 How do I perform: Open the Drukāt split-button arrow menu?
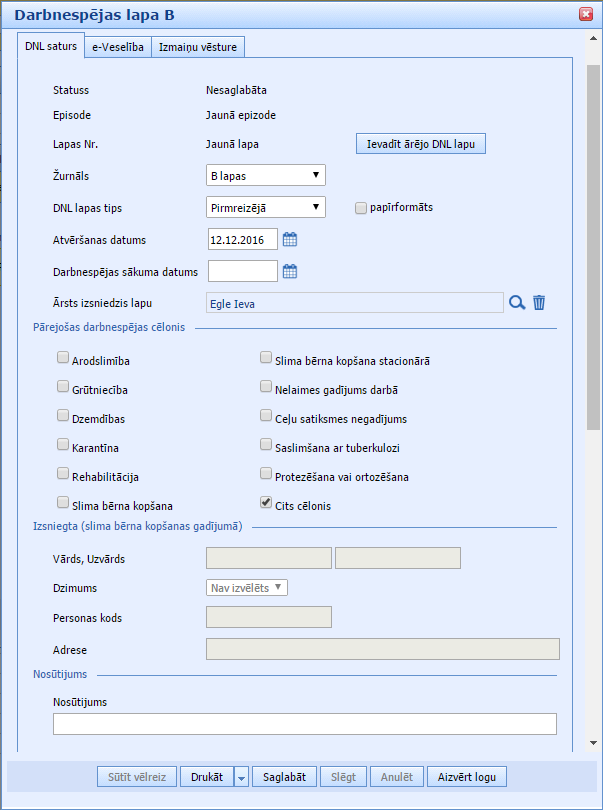point(241,777)
